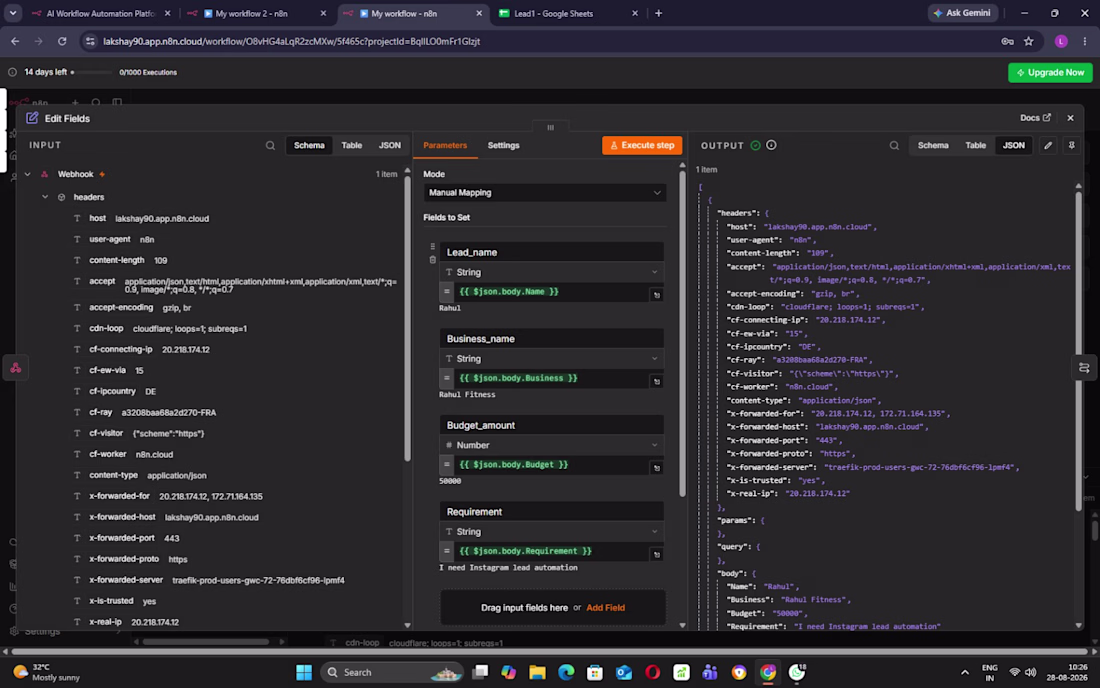Open the Business_name type dropdown

click(x=551, y=358)
